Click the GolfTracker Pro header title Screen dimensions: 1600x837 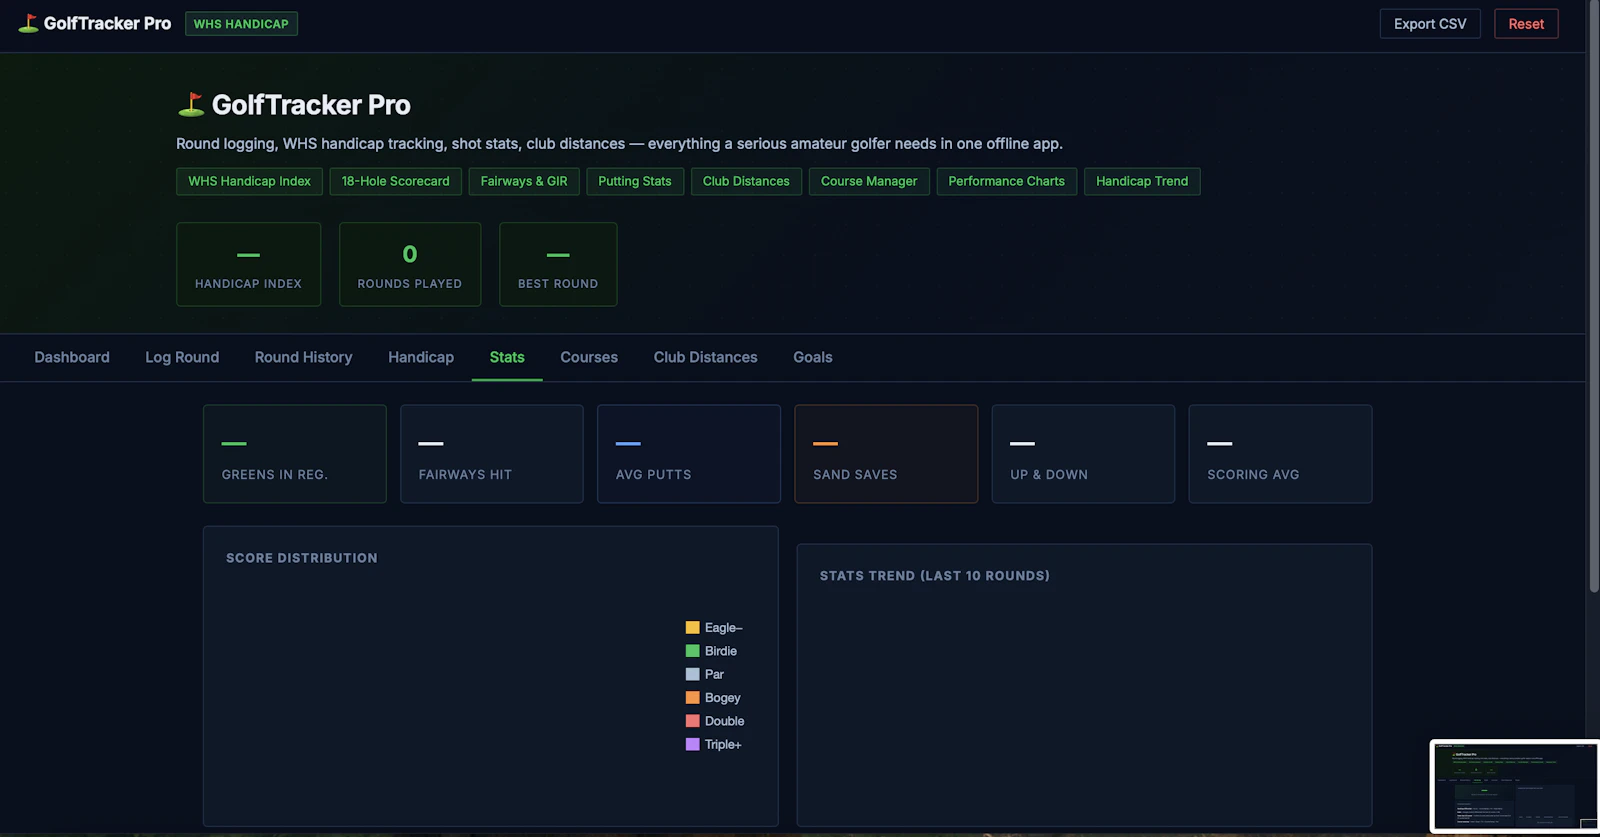[x=107, y=23]
